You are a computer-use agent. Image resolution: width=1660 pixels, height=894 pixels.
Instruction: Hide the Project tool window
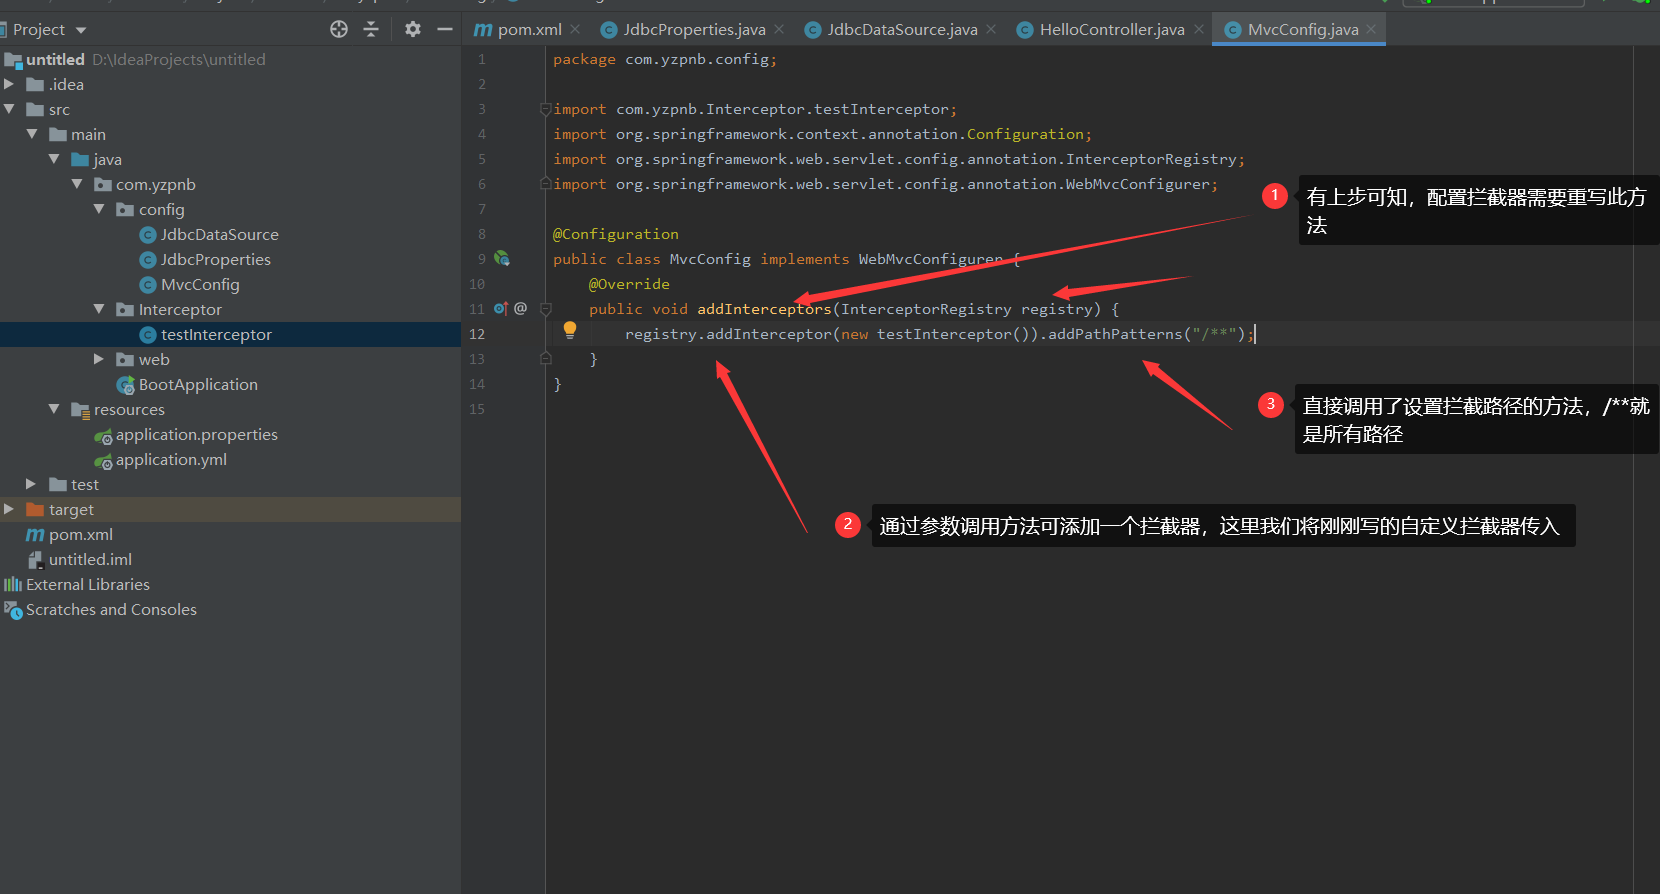pyautogui.click(x=445, y=30)
